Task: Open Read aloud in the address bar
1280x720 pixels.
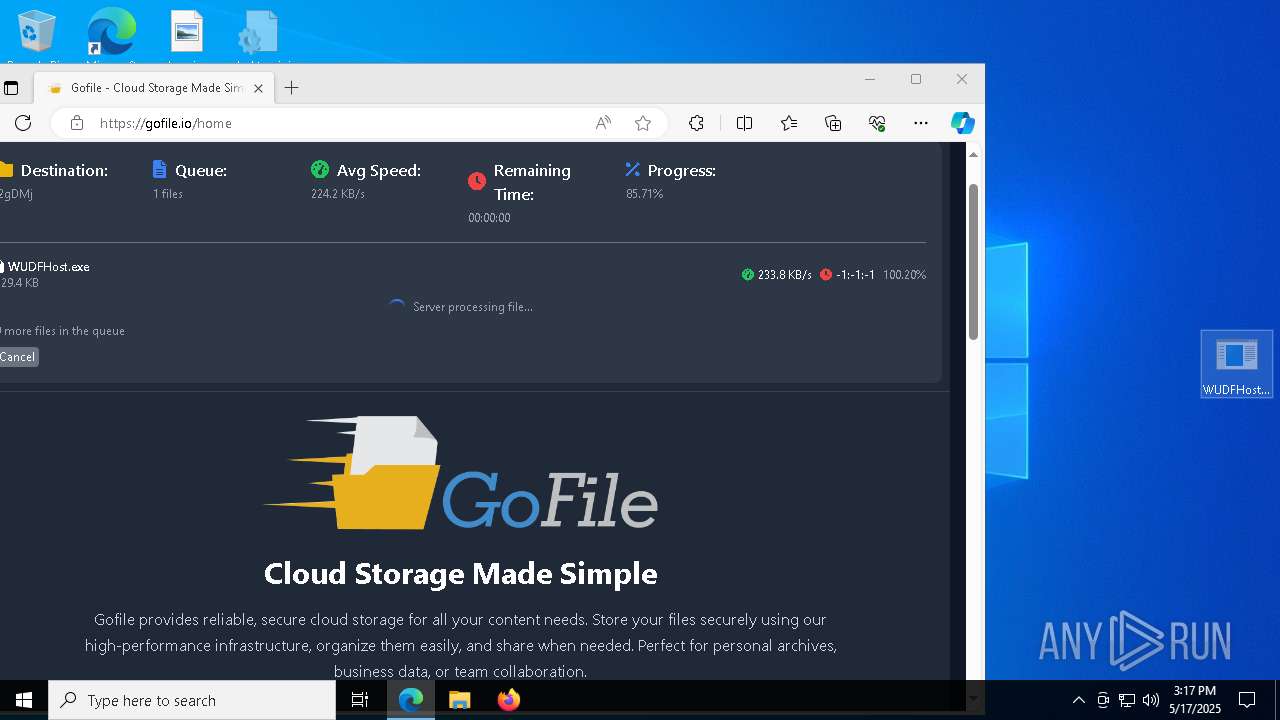Action: tap(603, 123)
